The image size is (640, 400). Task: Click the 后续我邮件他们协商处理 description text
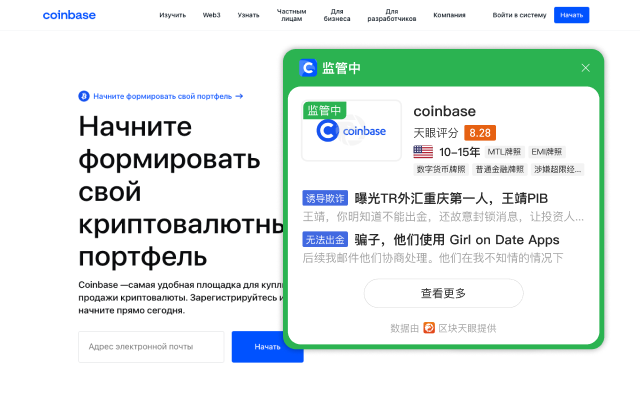point(433,258)
